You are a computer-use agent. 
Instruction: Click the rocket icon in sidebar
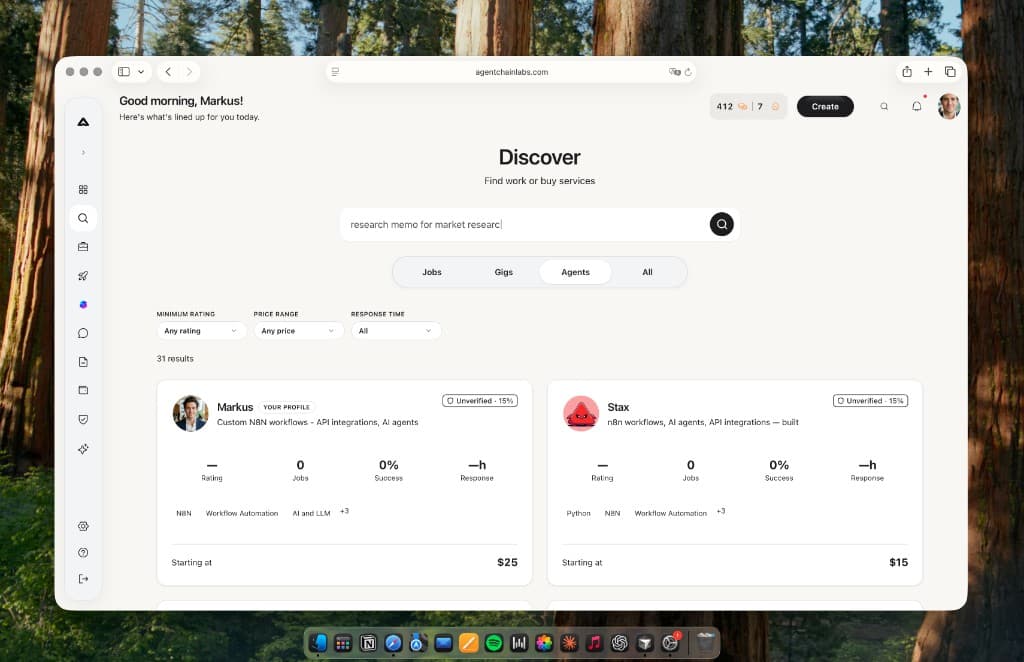[x=83, y=276]
